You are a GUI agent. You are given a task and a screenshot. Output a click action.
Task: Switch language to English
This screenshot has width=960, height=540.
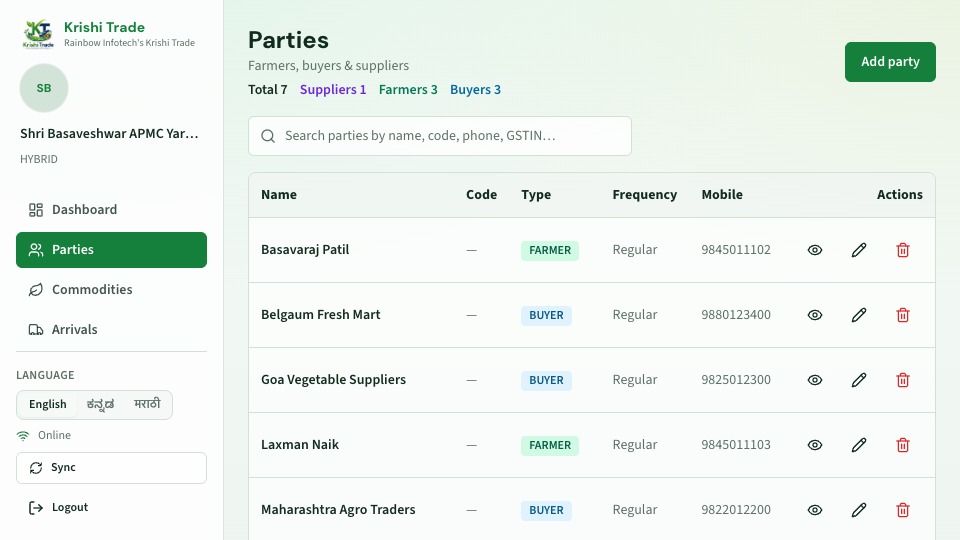point(48,404)
